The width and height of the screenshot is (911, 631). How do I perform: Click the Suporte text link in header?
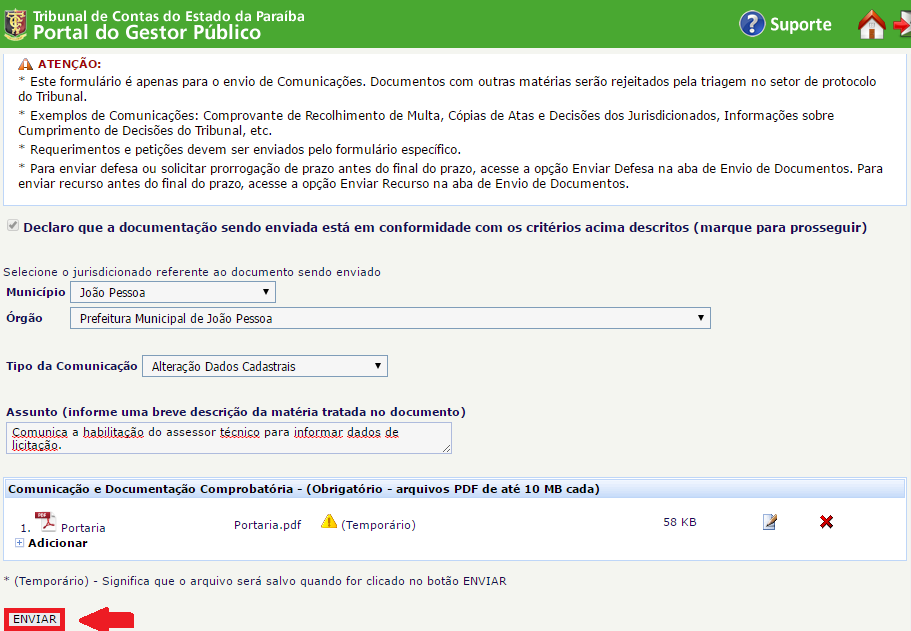coord(800,24)
